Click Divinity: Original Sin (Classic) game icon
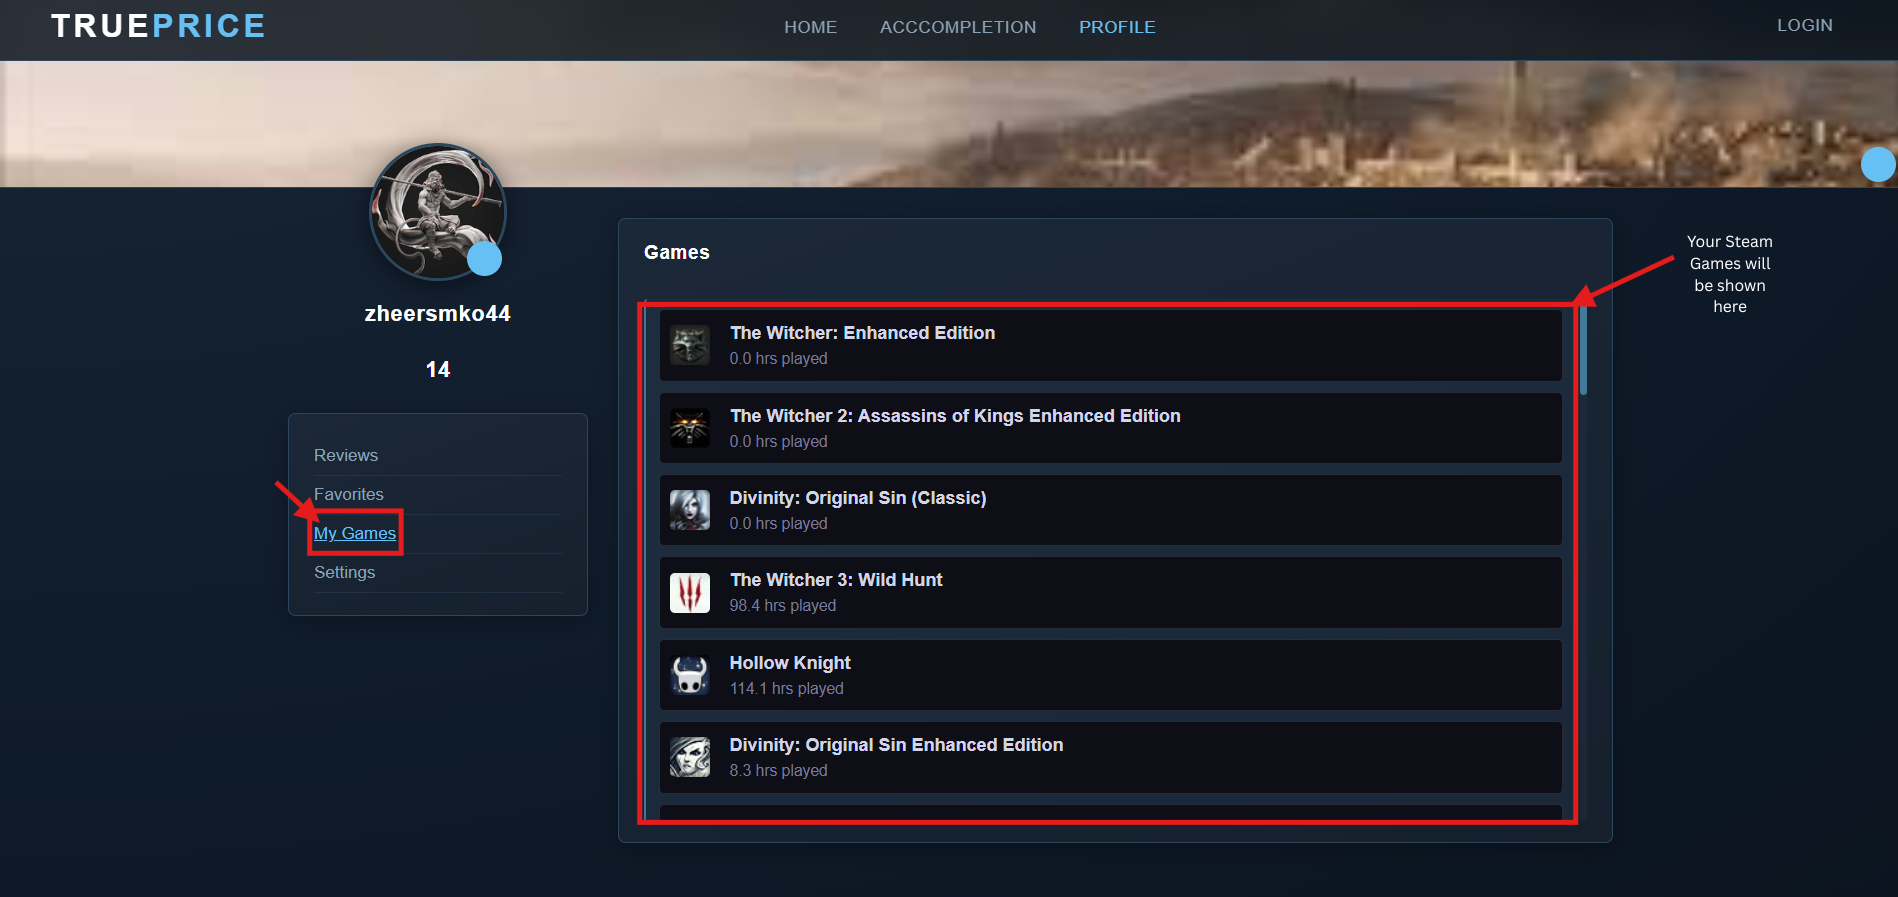Viewport: 1898px width, 897px height. [690, 510]
